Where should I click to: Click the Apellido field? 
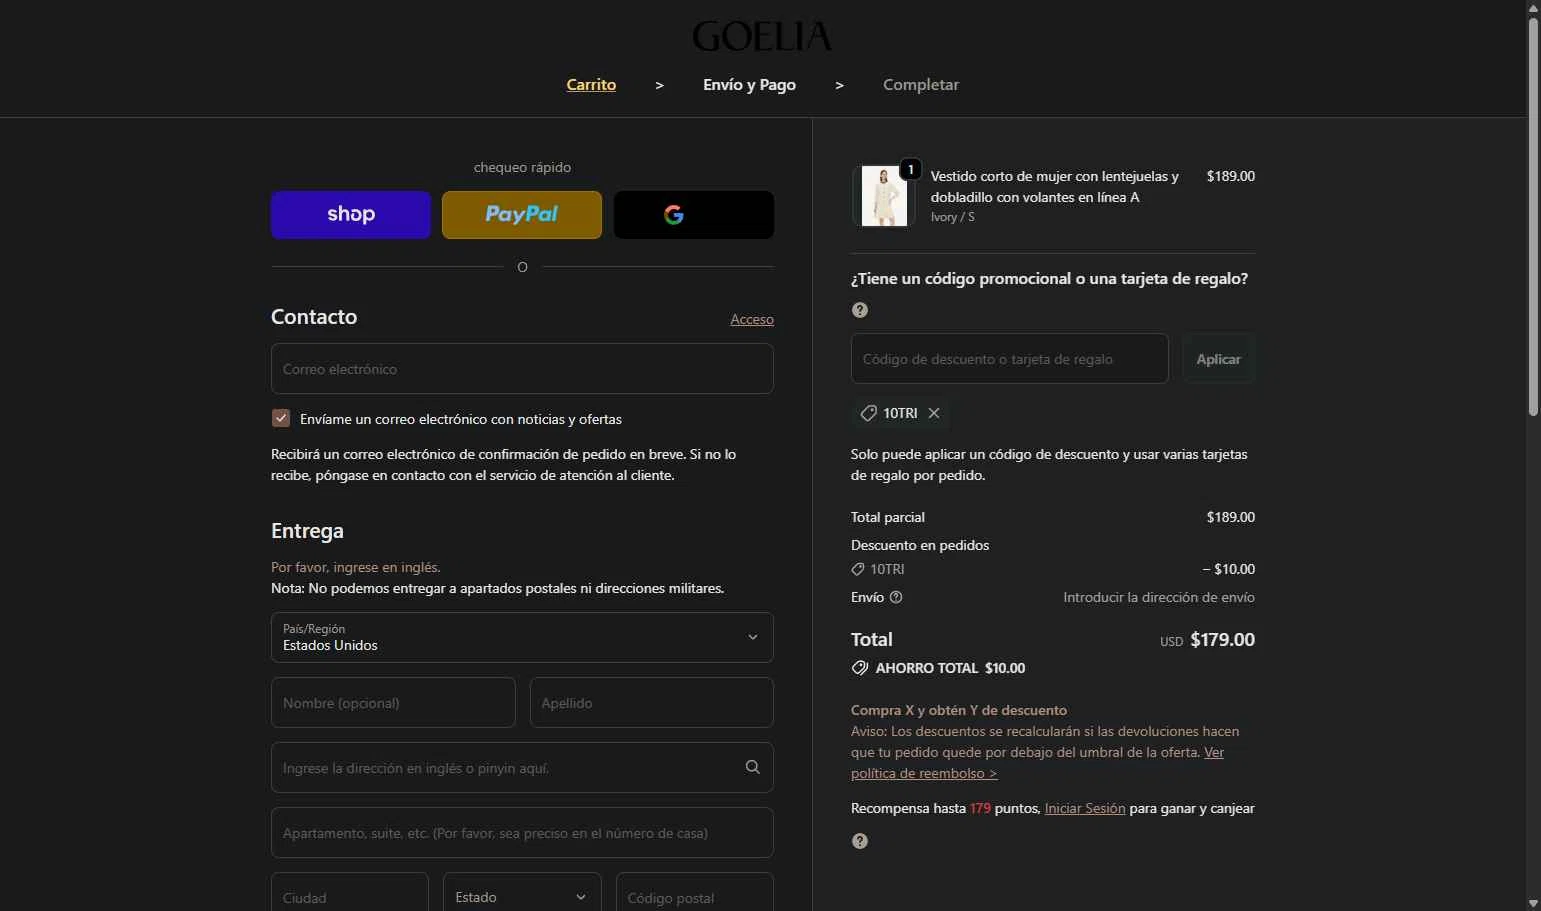coord(652,703)
